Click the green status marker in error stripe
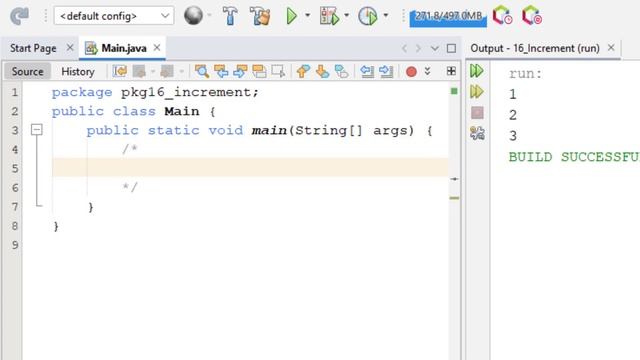Image resolution: width=640 pixels, height=360 pixels. [x=454, y=91]
